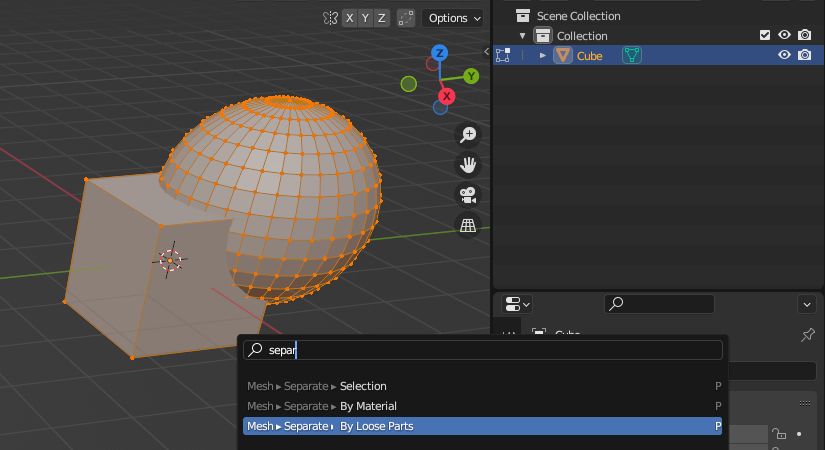Image resolution: width=825 pixels, height=450 pixels.
Task: Choose Separate By Material result
Action: pos(482,406)
